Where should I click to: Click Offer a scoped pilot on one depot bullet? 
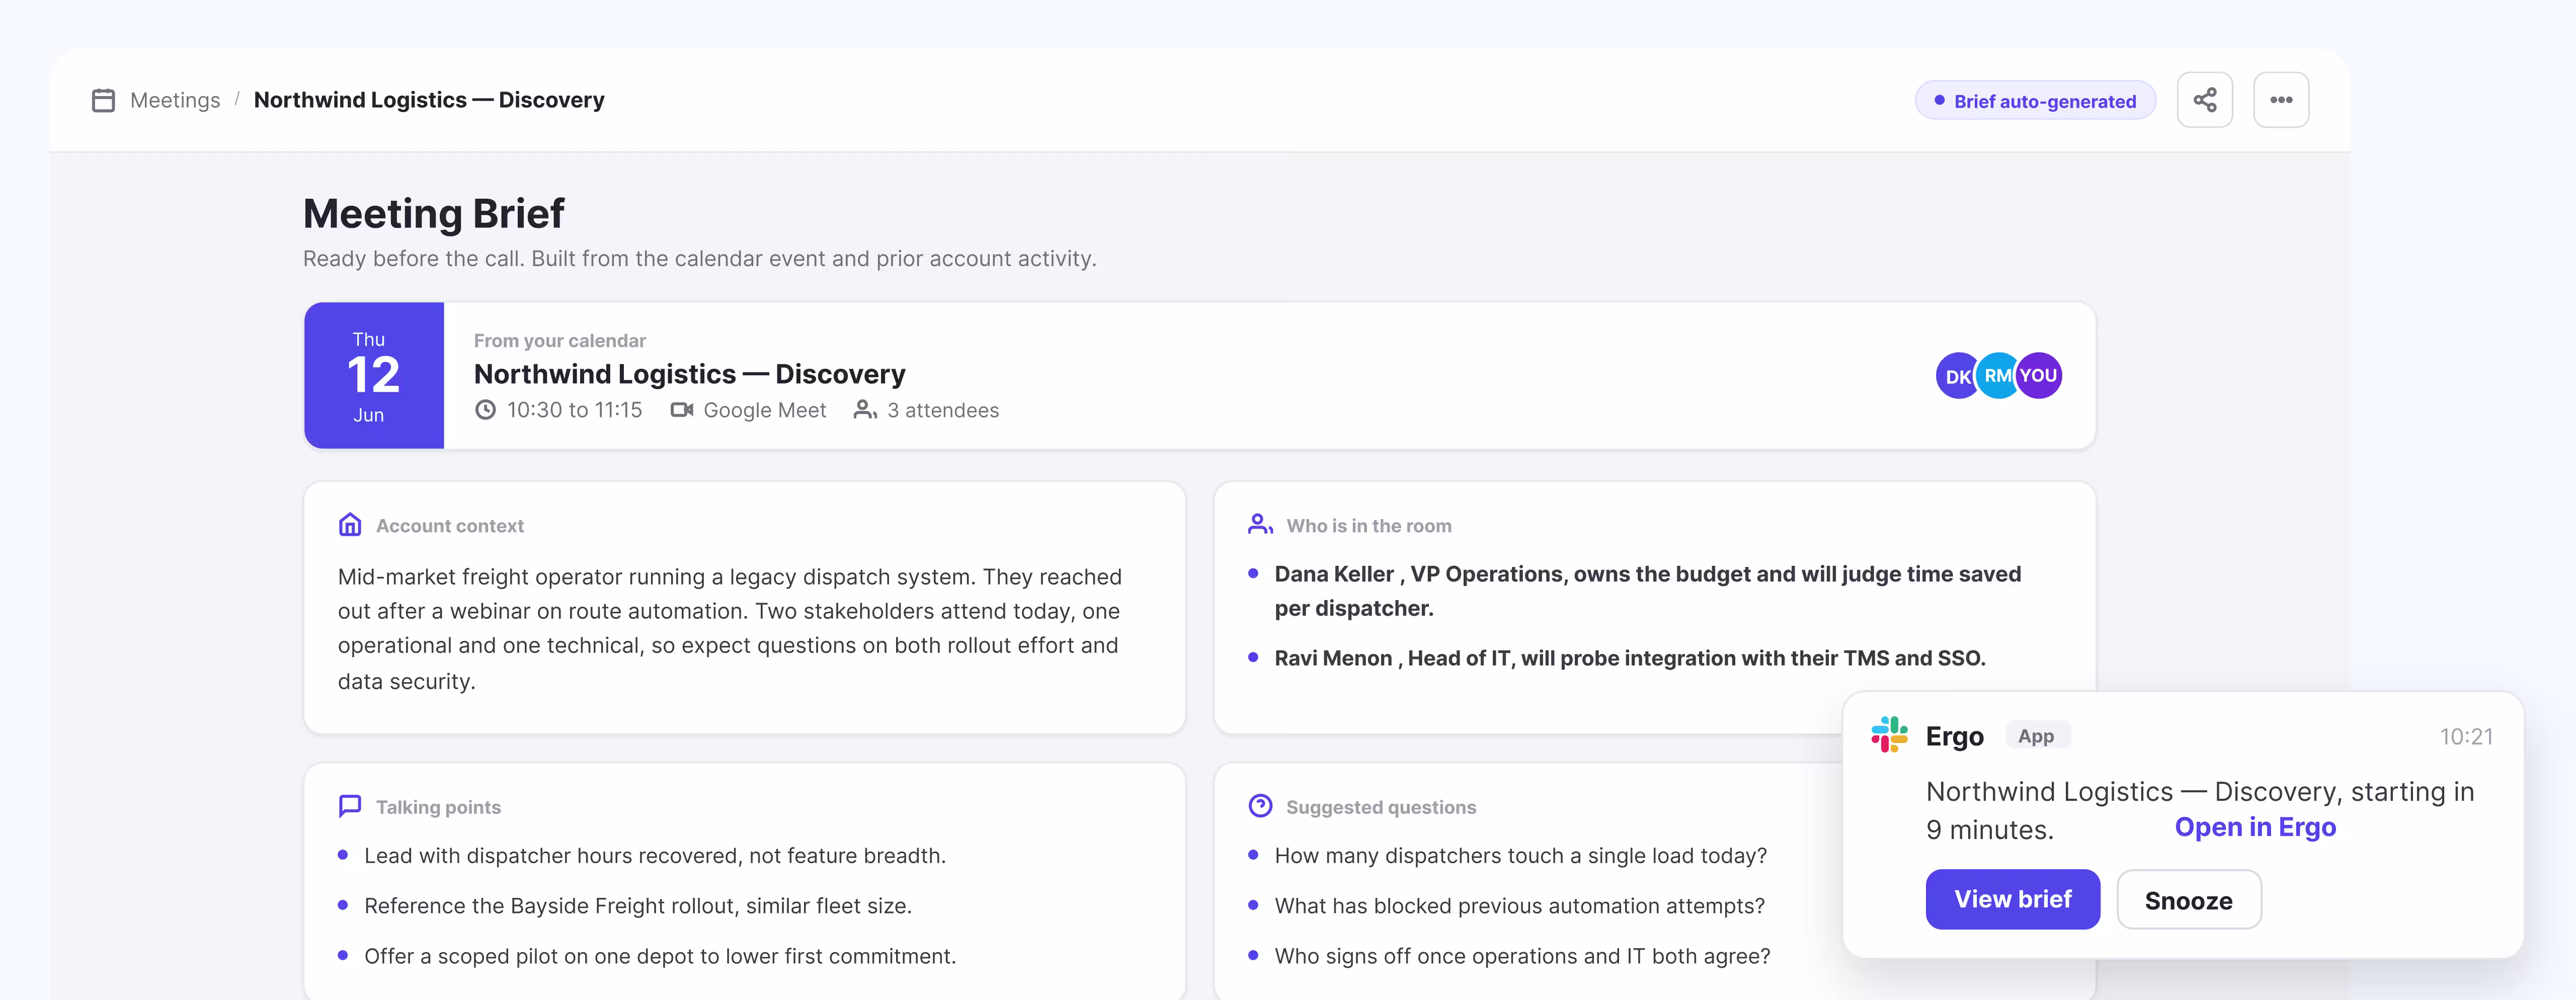[x=660, y=956]
